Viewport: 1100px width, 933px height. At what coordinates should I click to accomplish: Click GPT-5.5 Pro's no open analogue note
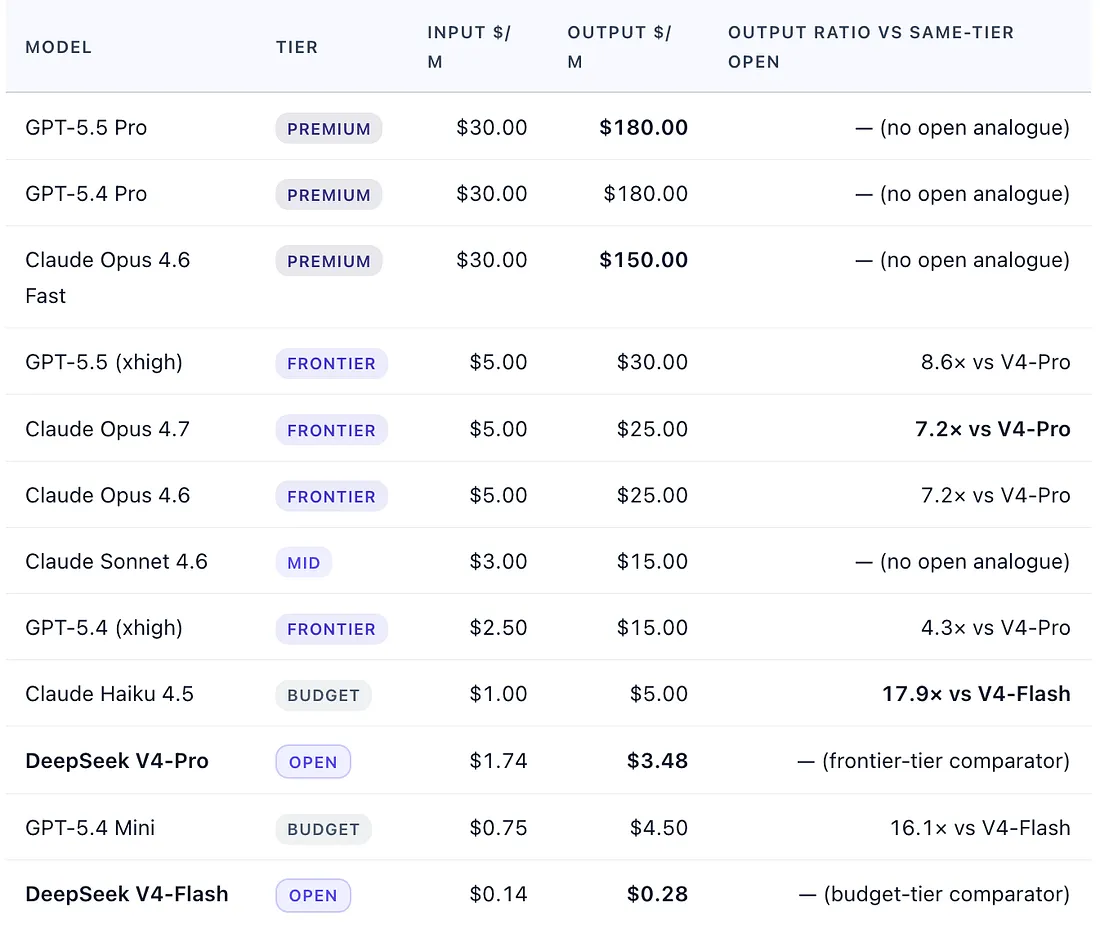point(962,128)
